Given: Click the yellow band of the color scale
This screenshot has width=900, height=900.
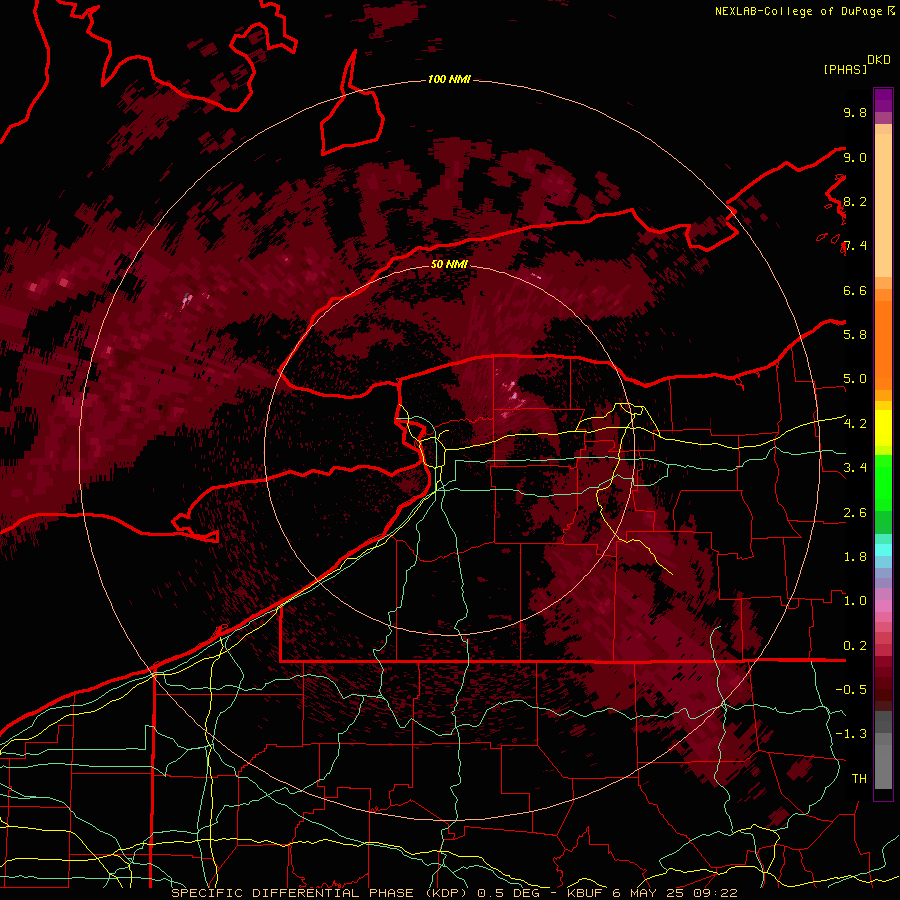Looking at the screenshot, I should click(883, 428).
